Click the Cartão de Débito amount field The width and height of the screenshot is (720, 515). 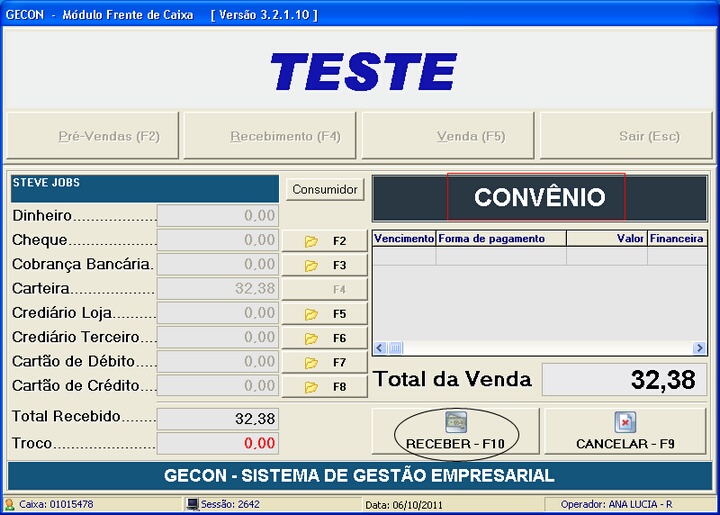coord(218,362)
